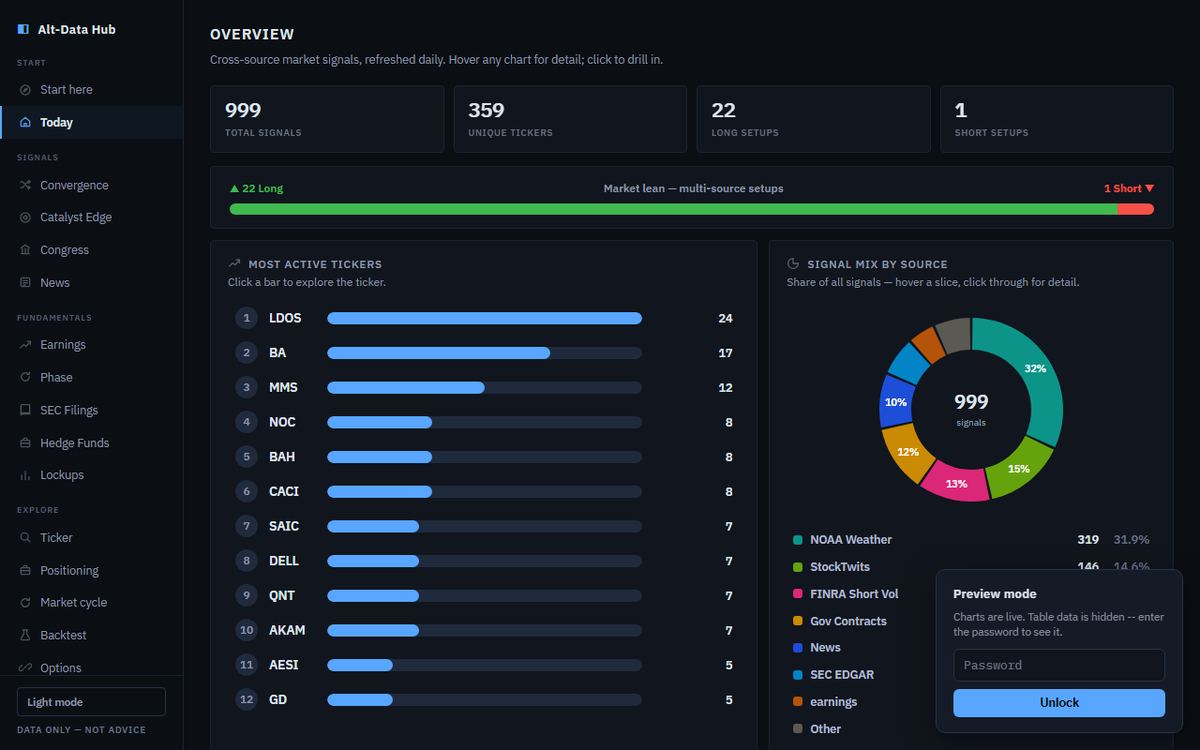Image resolution: width=1200 pixels, height=750 pixels.
Task: Click the Phase cycle icon
Action: [25, 377]
